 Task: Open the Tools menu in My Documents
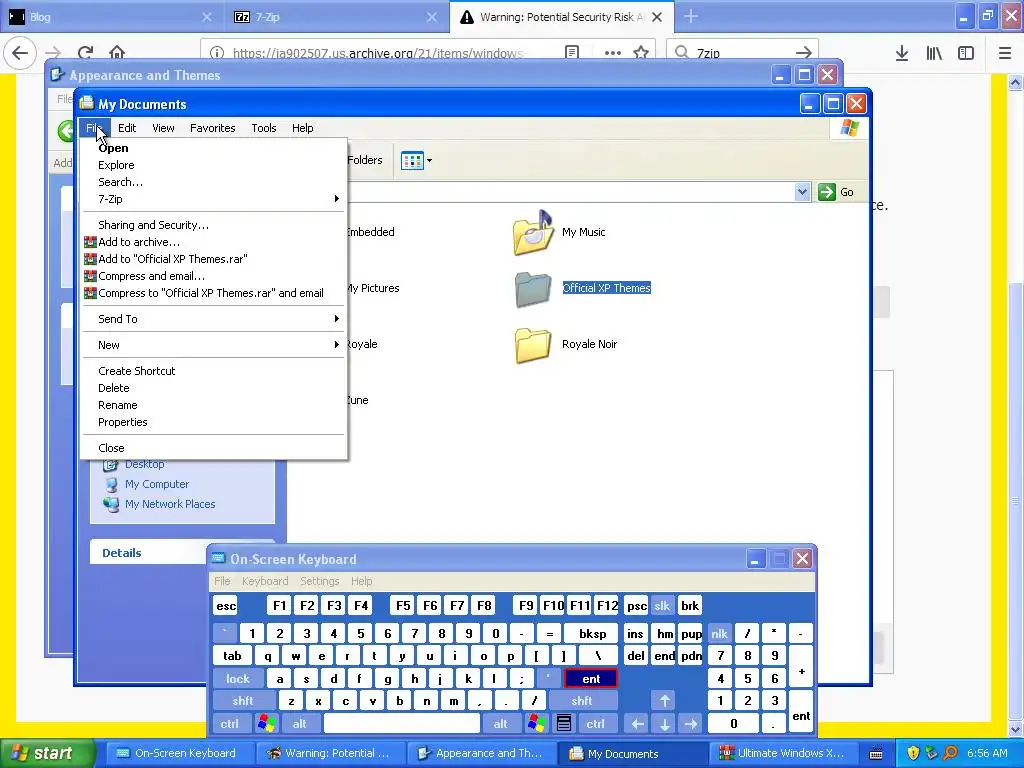(264, 128)
